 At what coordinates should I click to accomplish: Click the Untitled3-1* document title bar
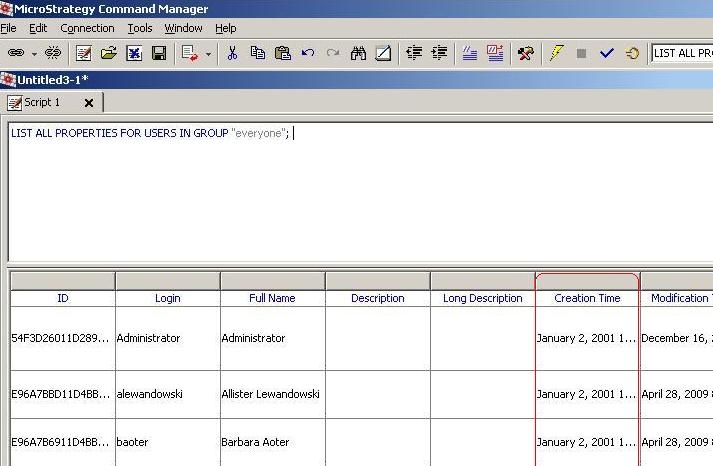pos(356,80)
